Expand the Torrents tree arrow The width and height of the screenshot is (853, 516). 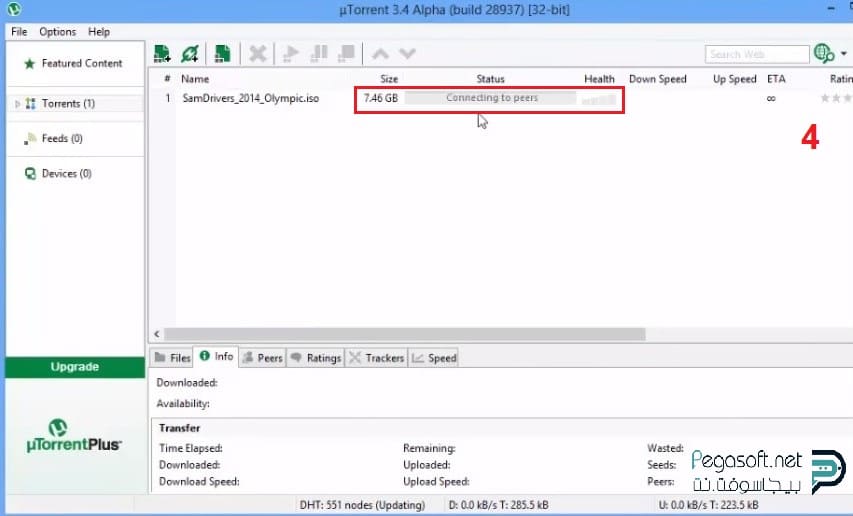pyautogui.click(x=17, y=103)
